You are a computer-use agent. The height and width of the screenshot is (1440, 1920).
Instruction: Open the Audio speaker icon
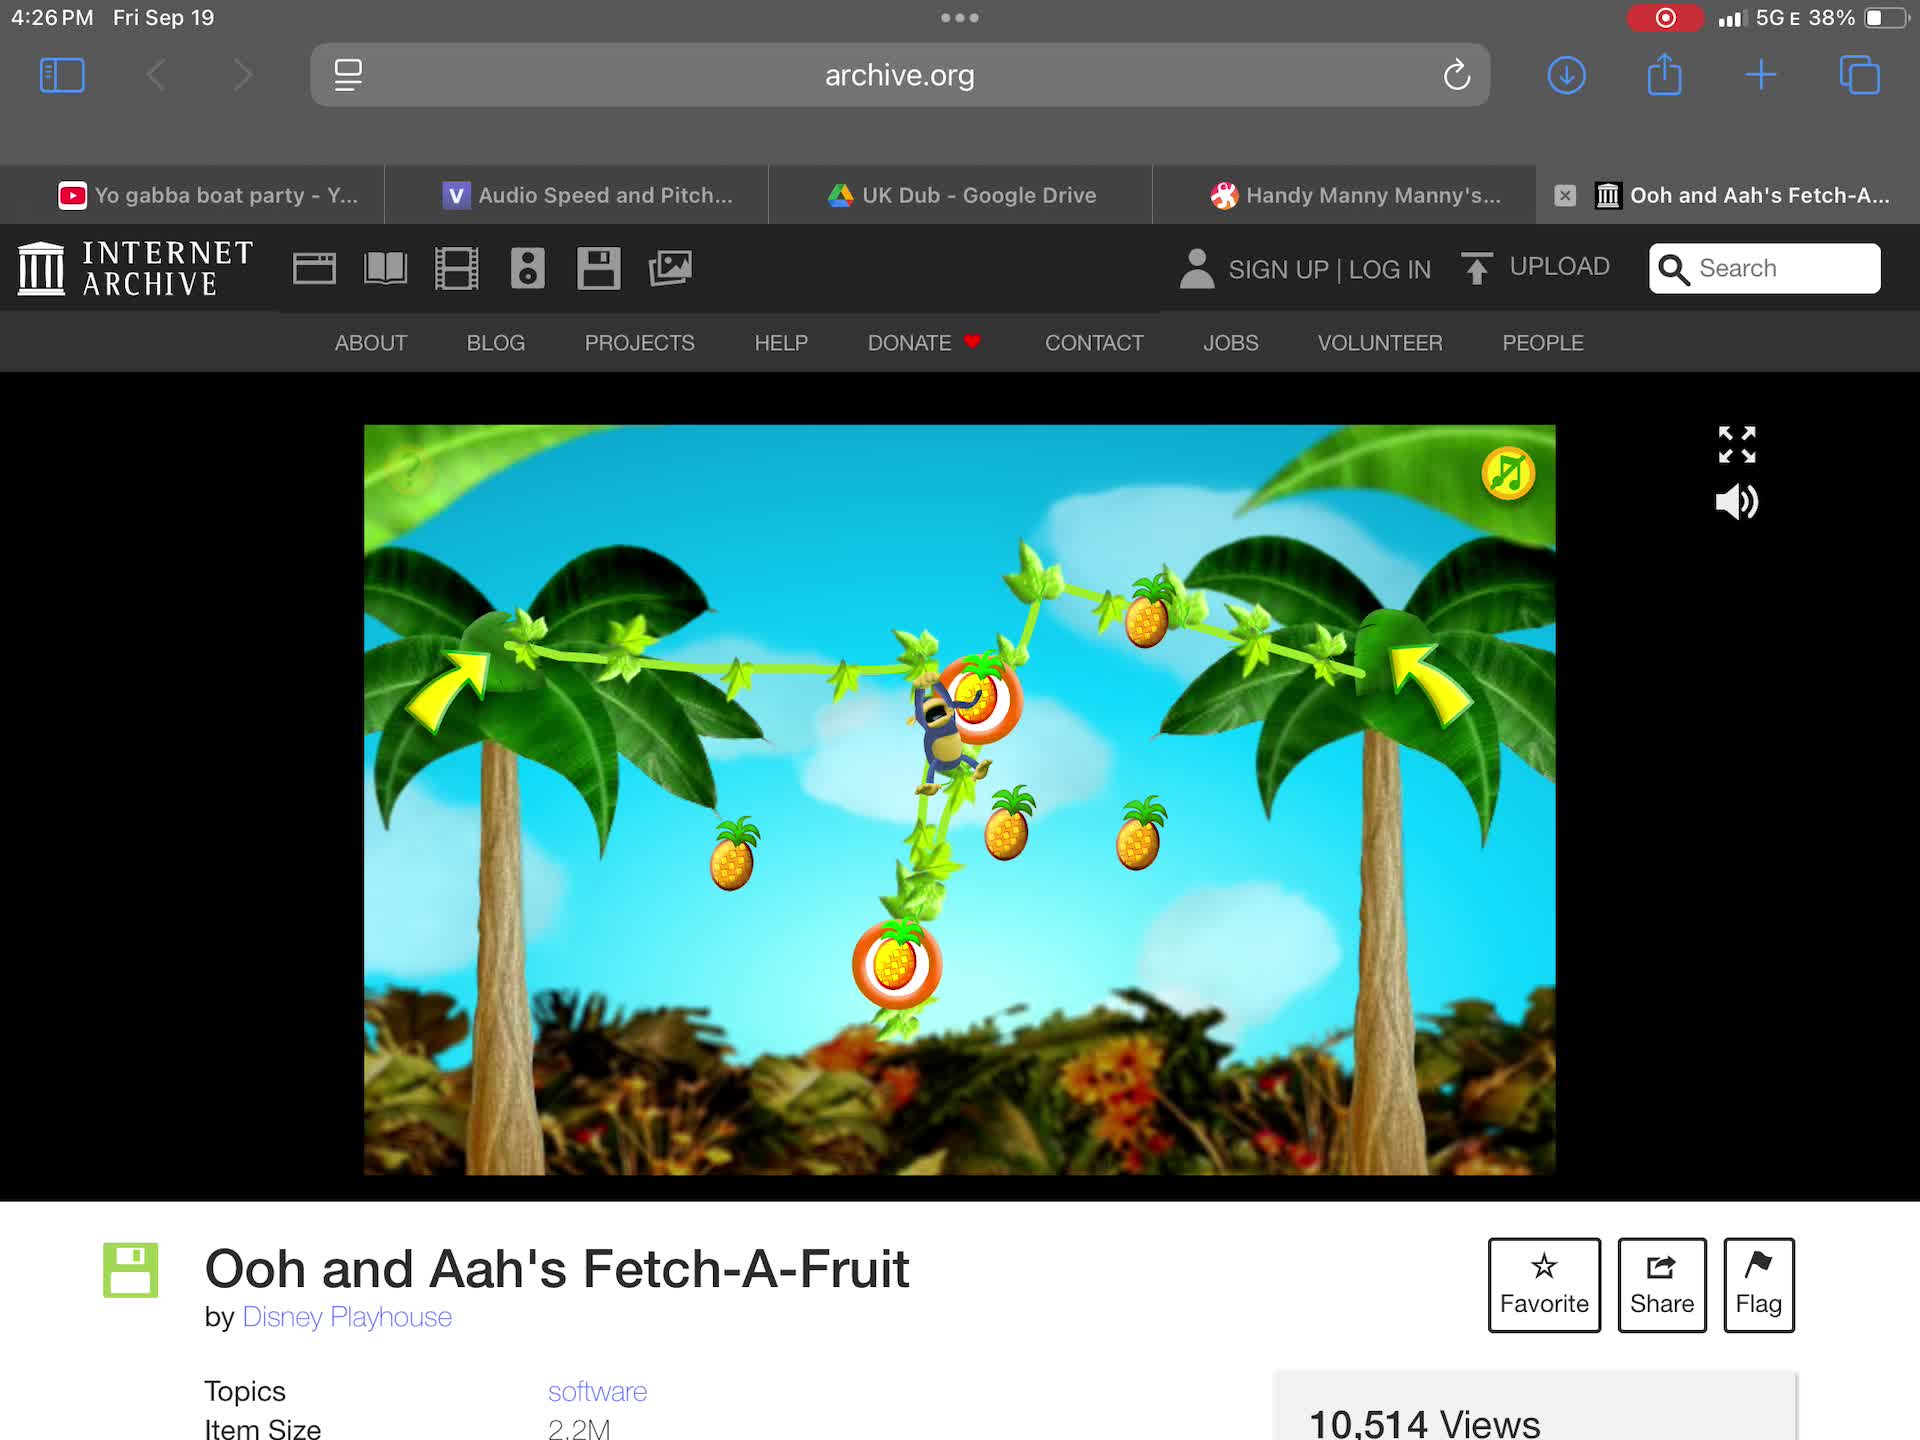pyautogui.click(x=527, y=268)
